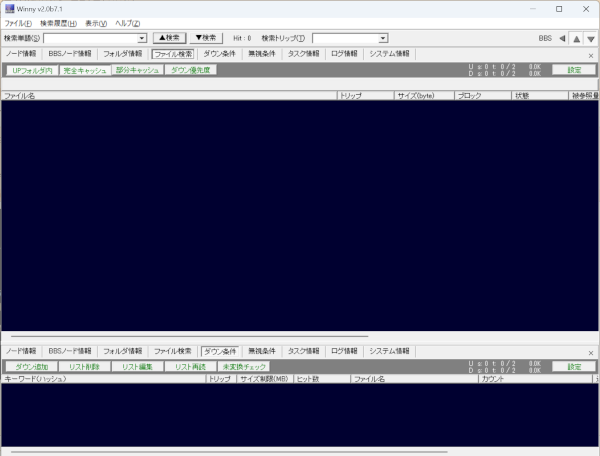Select lower pane ダウン条件 tab
This screenshot has height=456, width=600.
220,351
